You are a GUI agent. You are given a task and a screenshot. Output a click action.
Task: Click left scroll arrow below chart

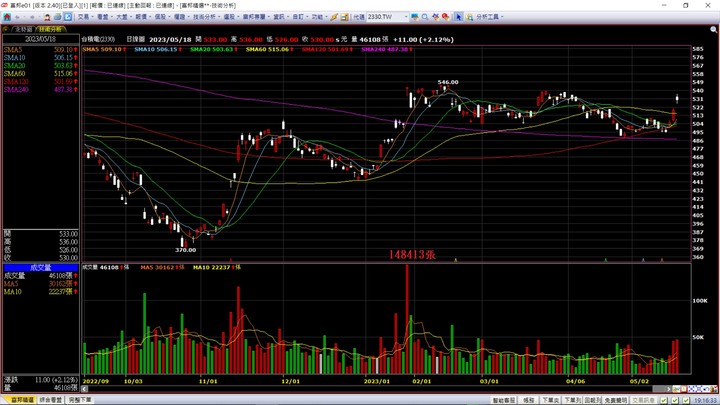[84, 389]
